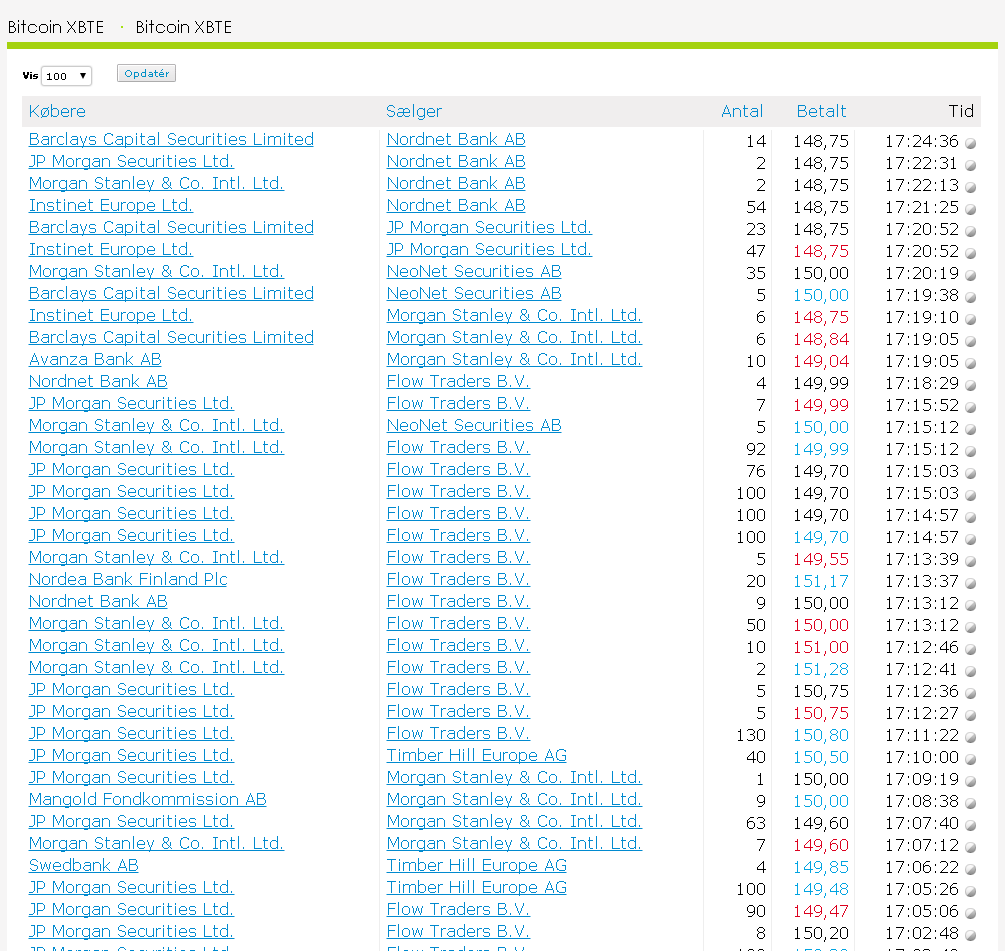
Task: Click the Antal column header
Action: click(x=741, y=112)
